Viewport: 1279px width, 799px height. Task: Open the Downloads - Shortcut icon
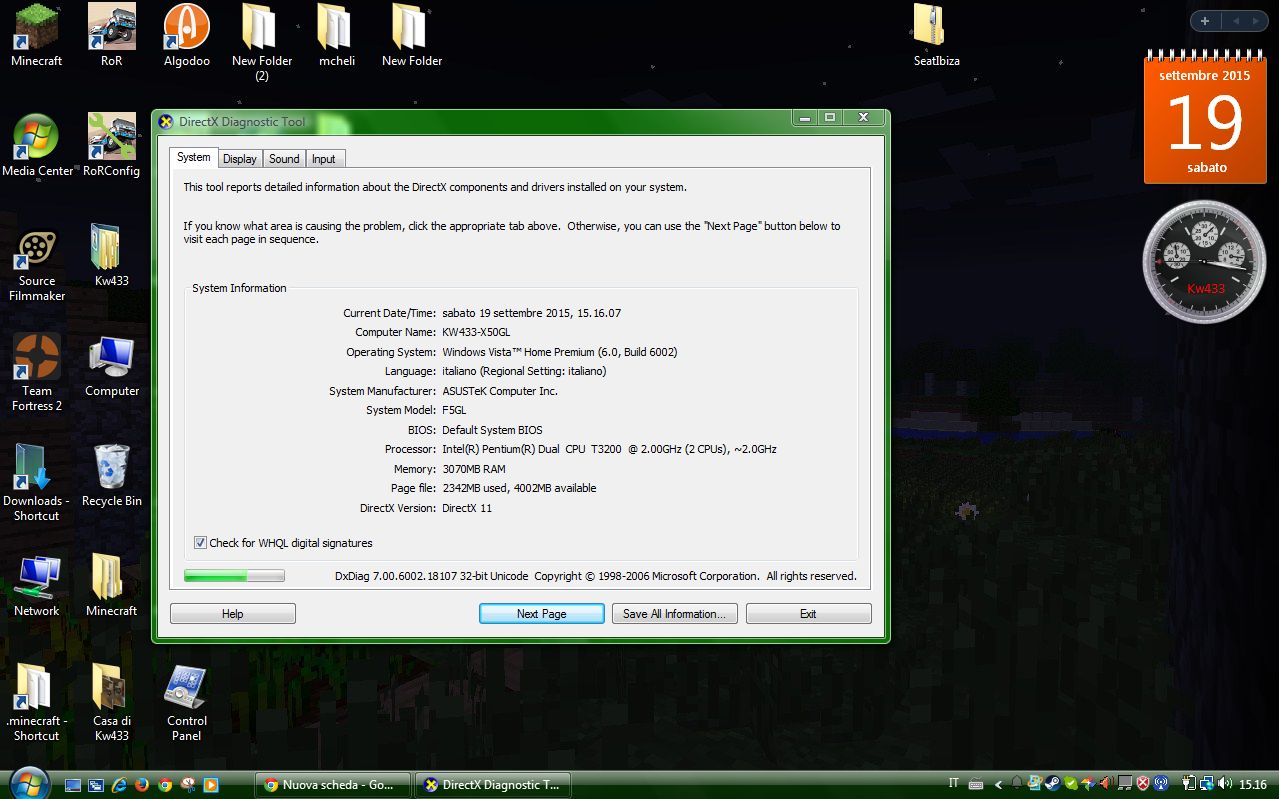(x=36, y=482)
